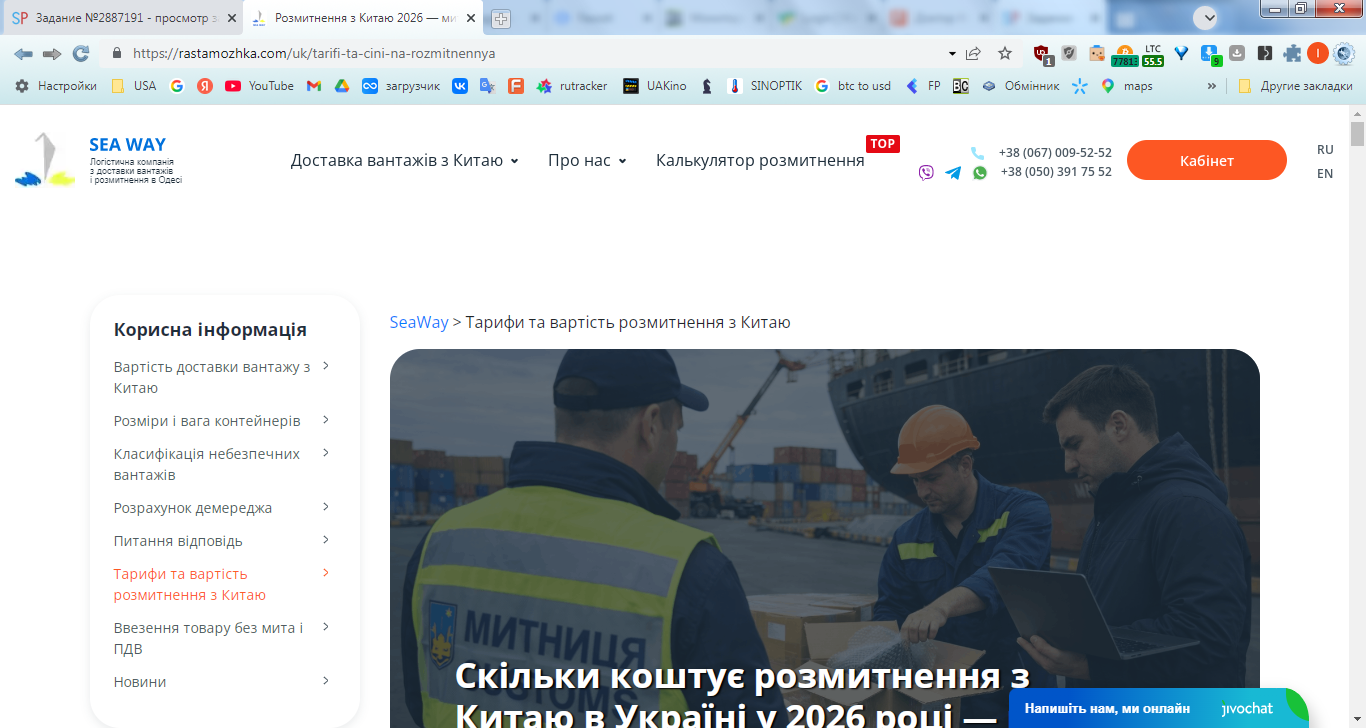Switch site language to EN
The width and height of the screenshot is (1366, 728).
(1325, 173)
